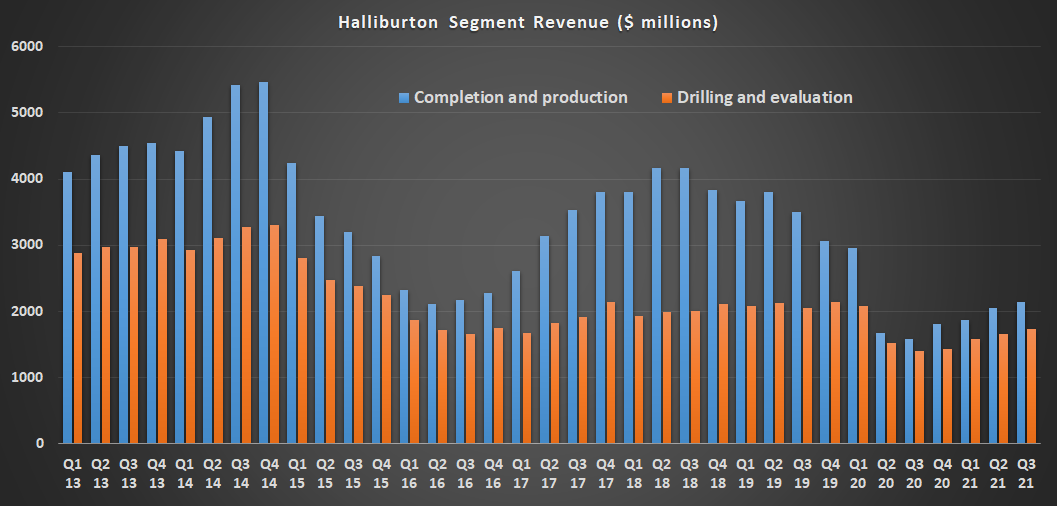Select the blue bar for Q3 21
1057x506 pixels.
1020,372
